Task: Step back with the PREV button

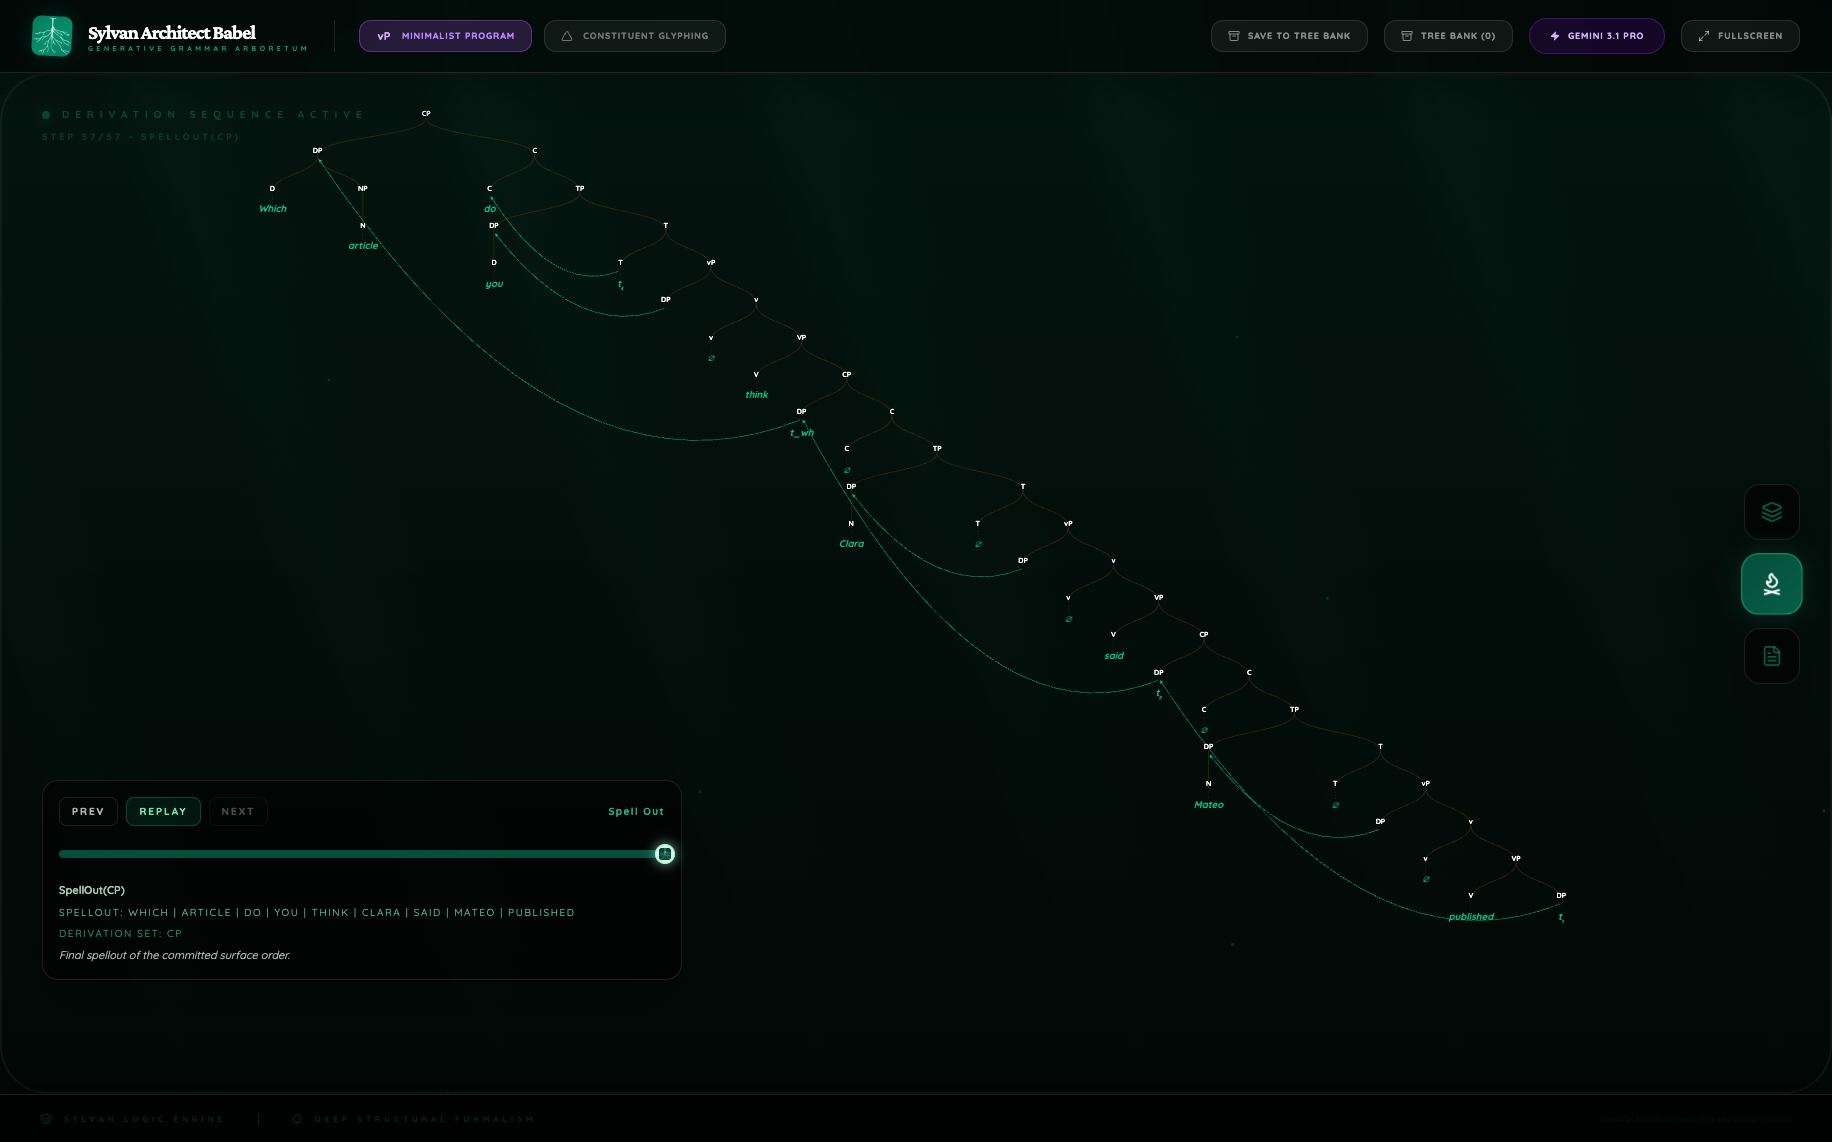Action: pyautogui.click(x=88, y=811)
